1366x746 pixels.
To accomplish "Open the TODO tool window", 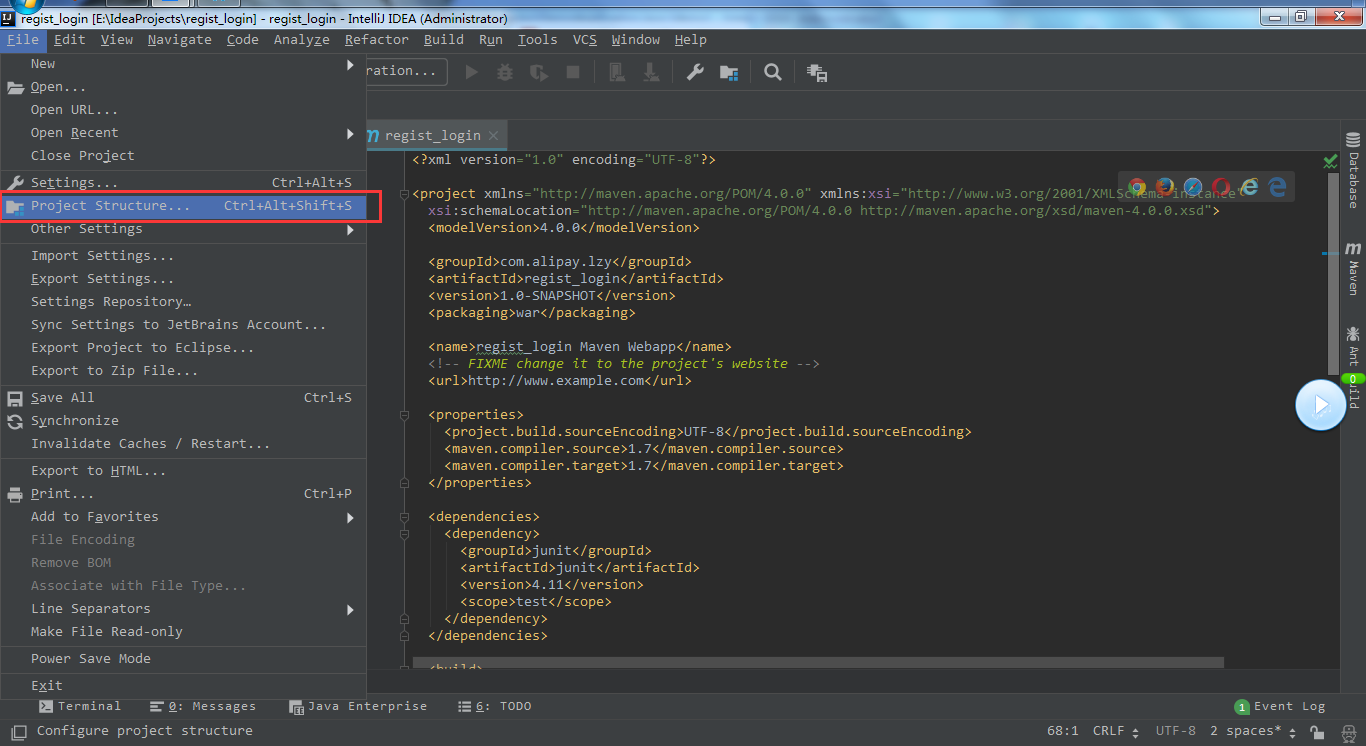I will 495,706.
